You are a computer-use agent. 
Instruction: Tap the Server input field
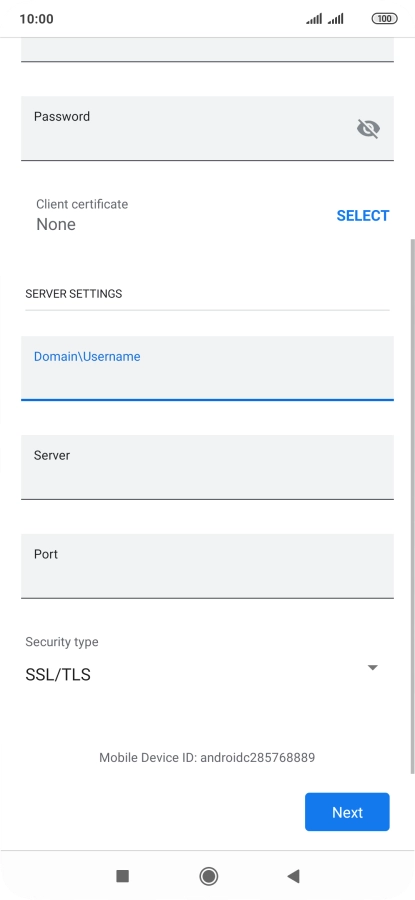(x=207, y=467)
